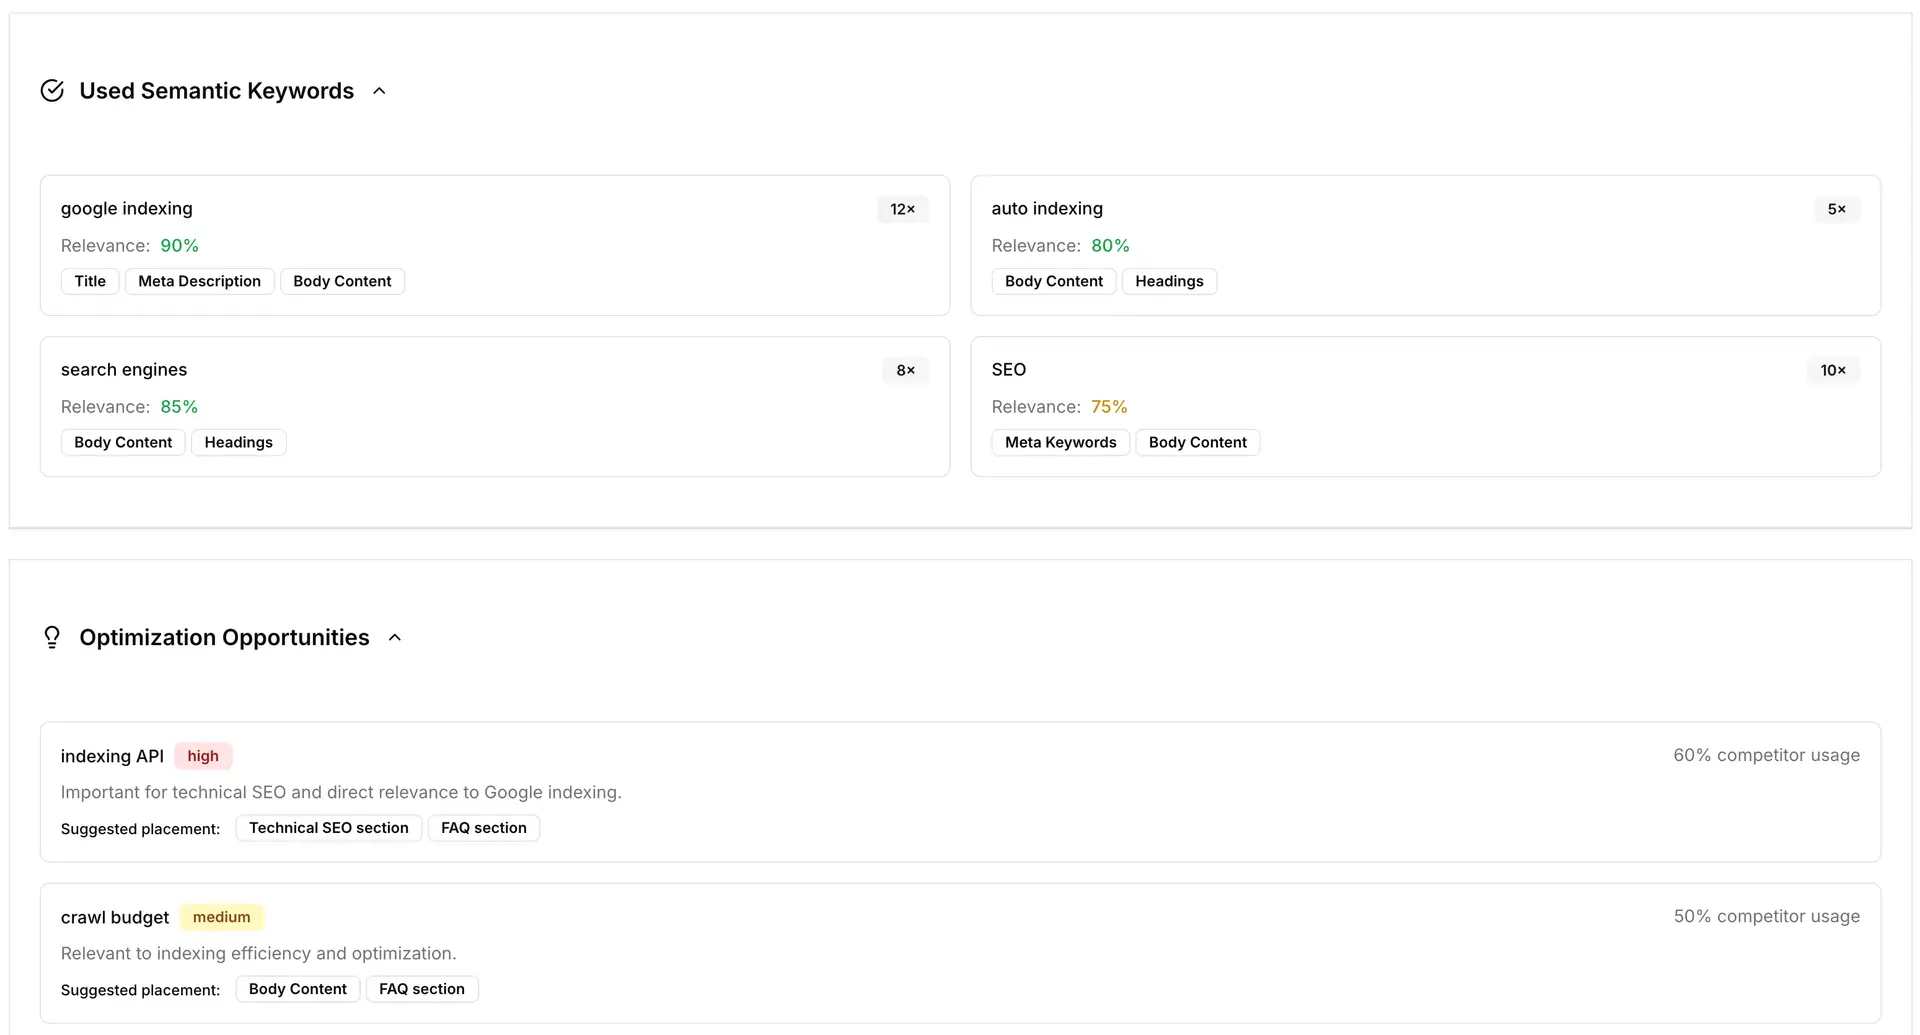Click the checkmark icon beside Used Semantic Keywords
The image size is (1920, 1035).
pyautogui.click(x=52, y=90)
